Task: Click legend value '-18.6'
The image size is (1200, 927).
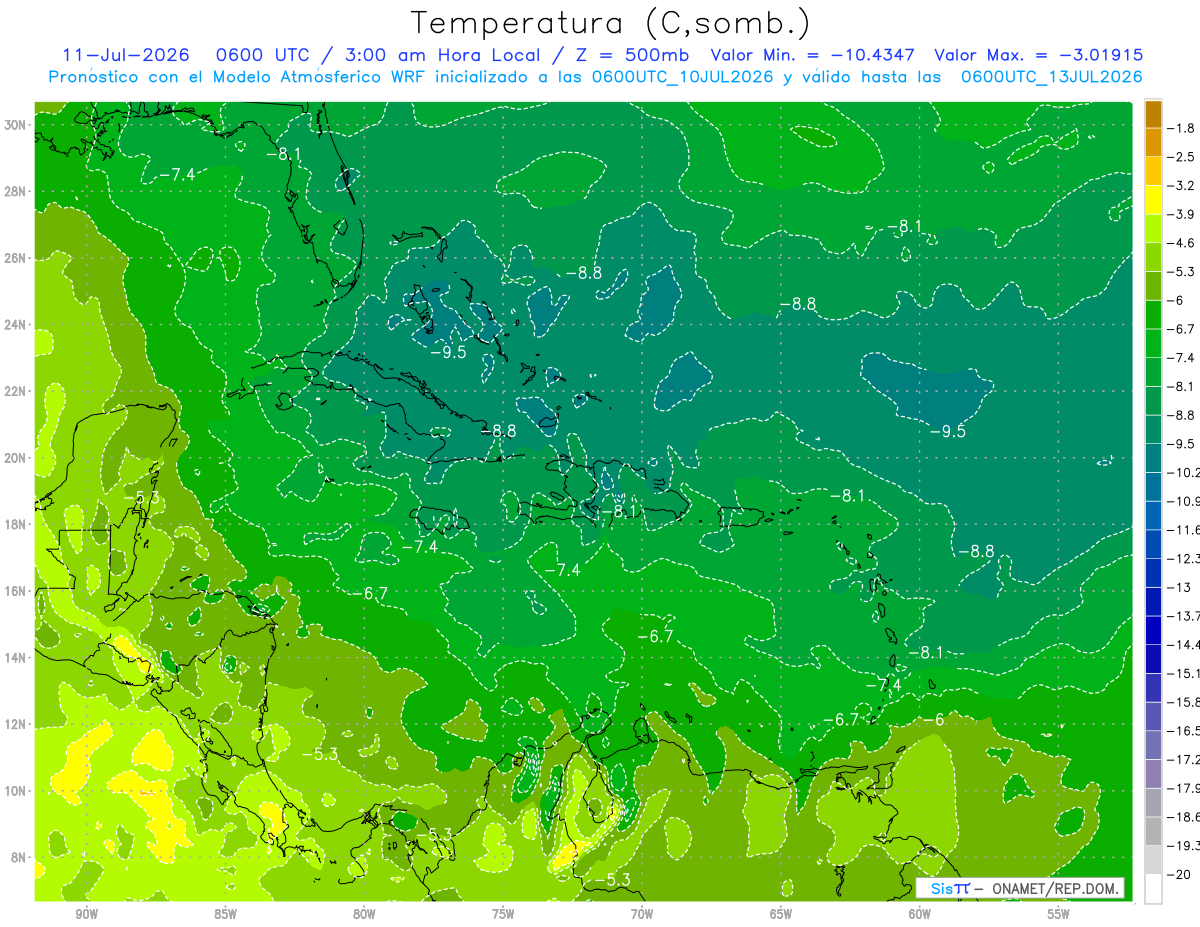Action: (1184, 817)
